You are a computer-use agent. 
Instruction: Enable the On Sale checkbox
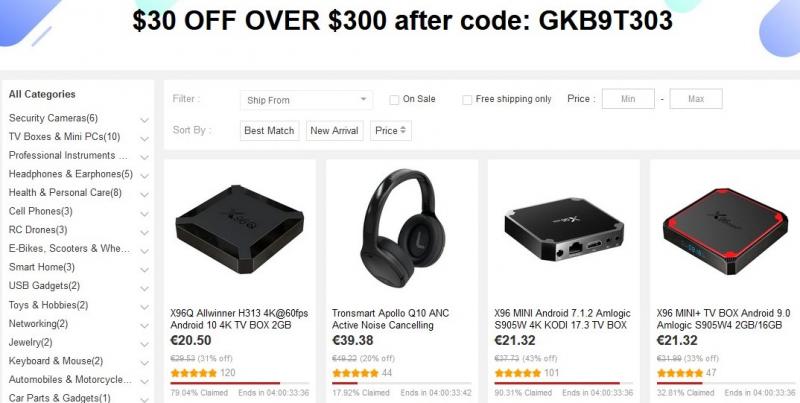[394, 100]
